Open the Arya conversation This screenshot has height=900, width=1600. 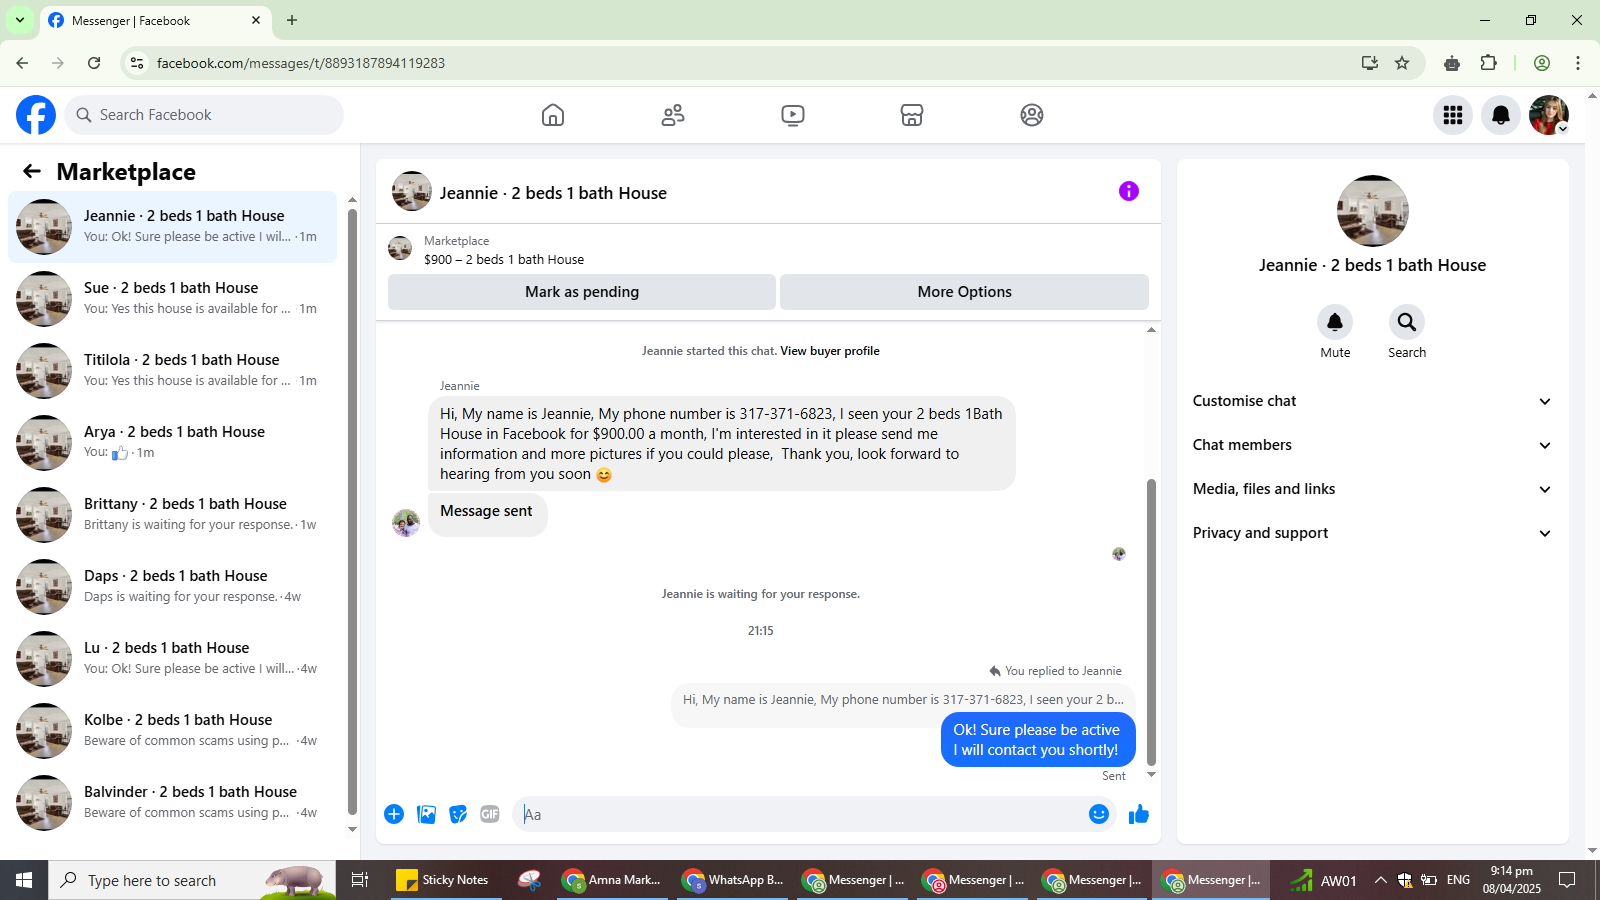click(172, 443)
